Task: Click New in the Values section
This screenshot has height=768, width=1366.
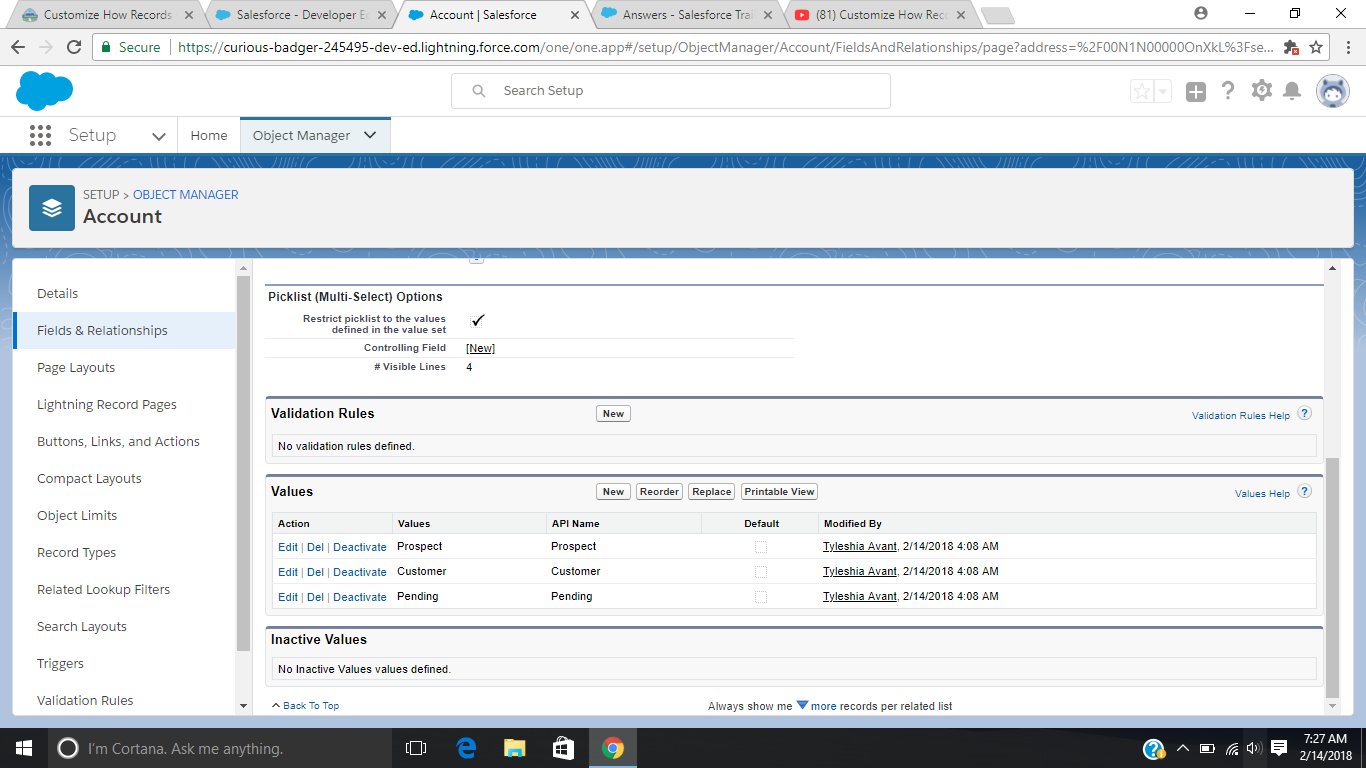Action: pyautogui.click(x=613, y=491)
